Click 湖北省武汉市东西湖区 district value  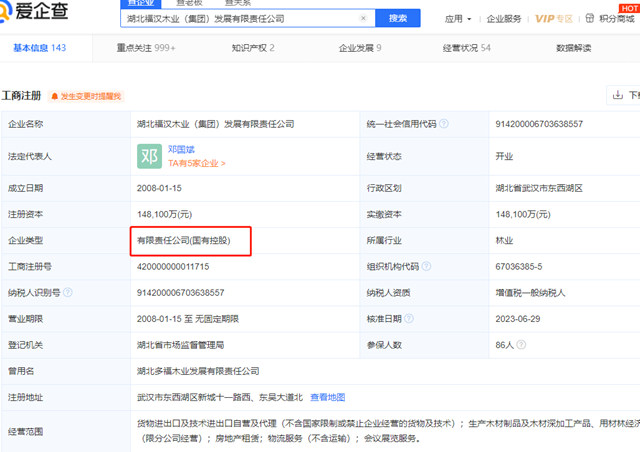[539, 188]
